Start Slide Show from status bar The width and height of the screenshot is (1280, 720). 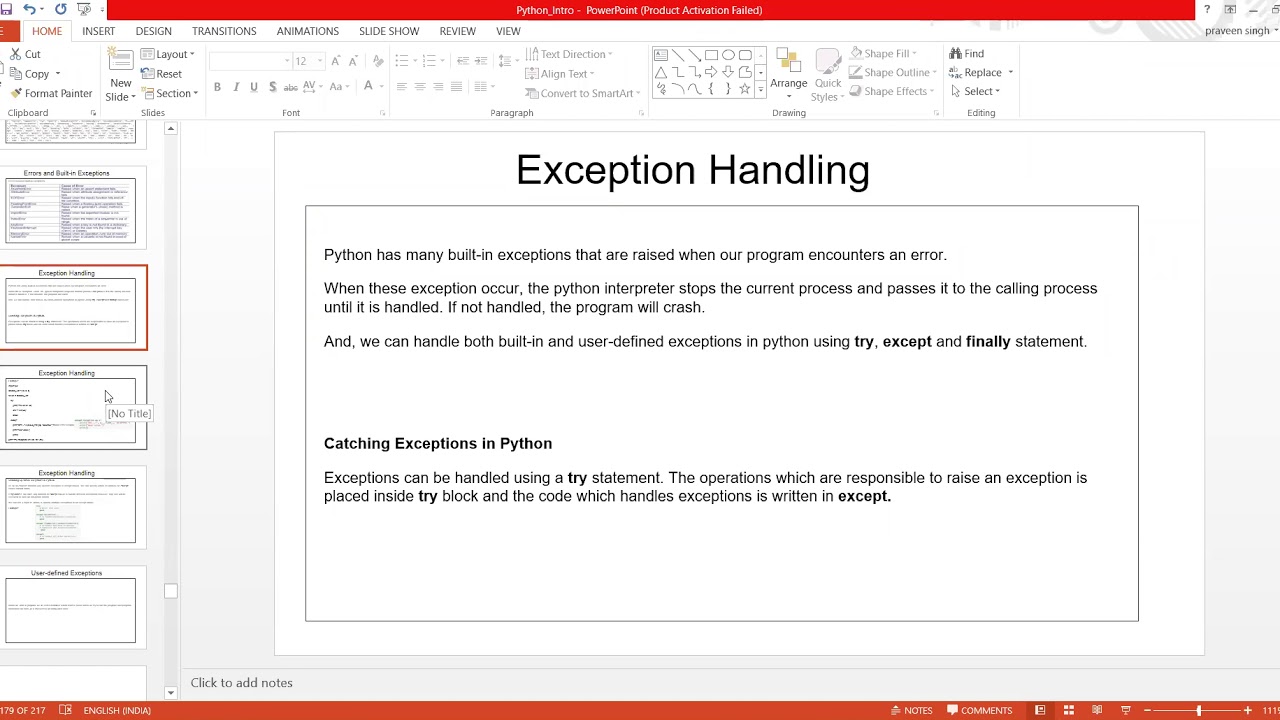pos(1125,710)
